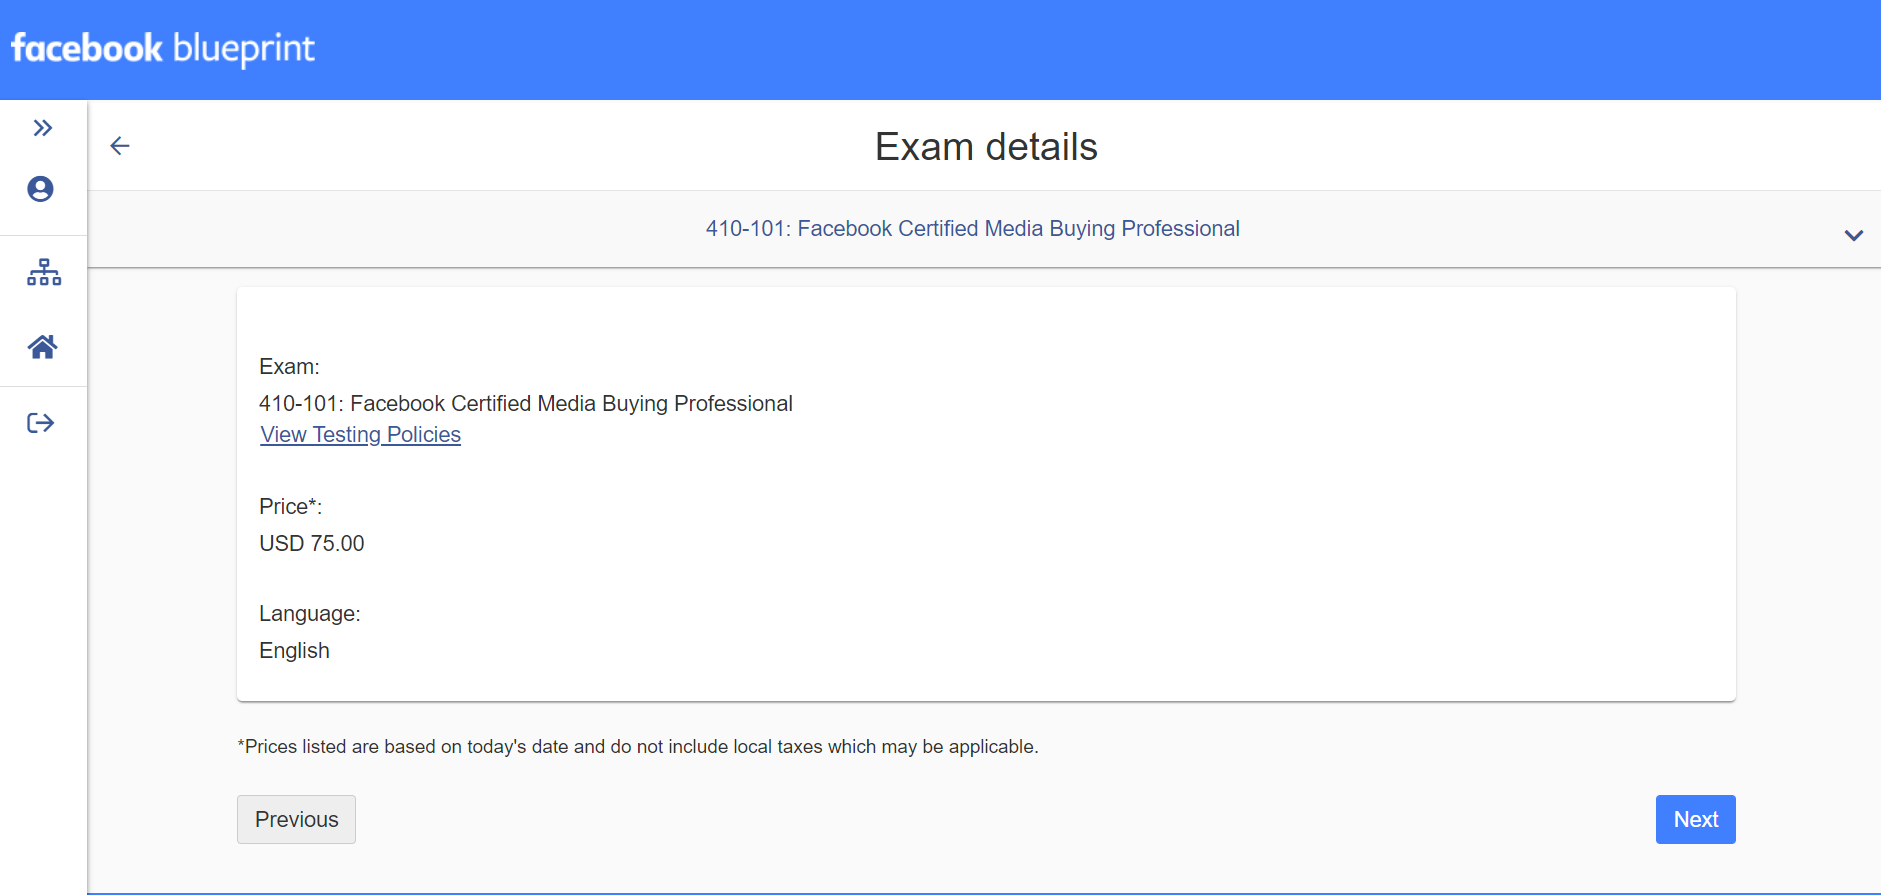Select the exam name text below Exam label

point(526,403)
